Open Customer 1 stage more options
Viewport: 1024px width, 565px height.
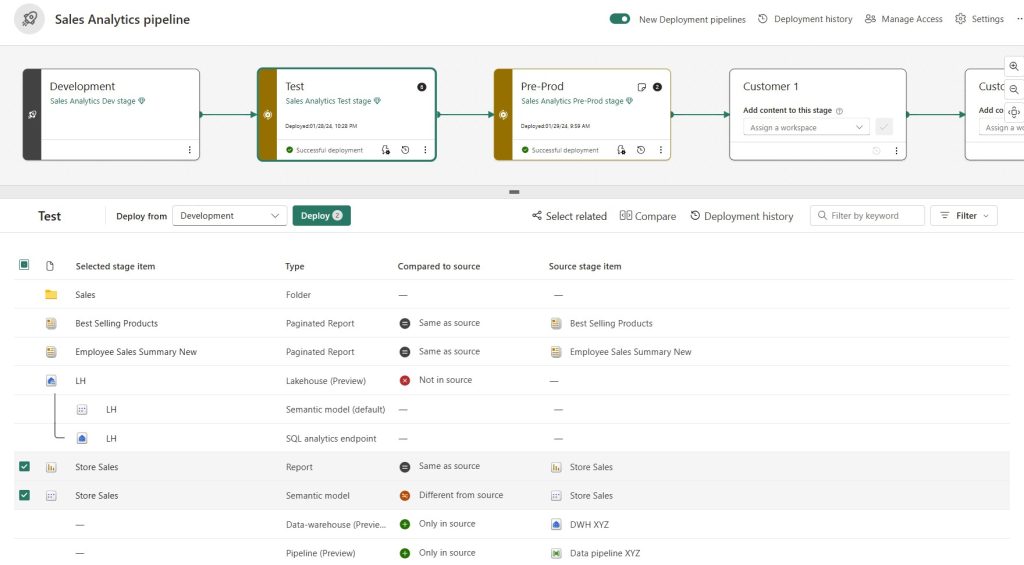pos(896,150)
